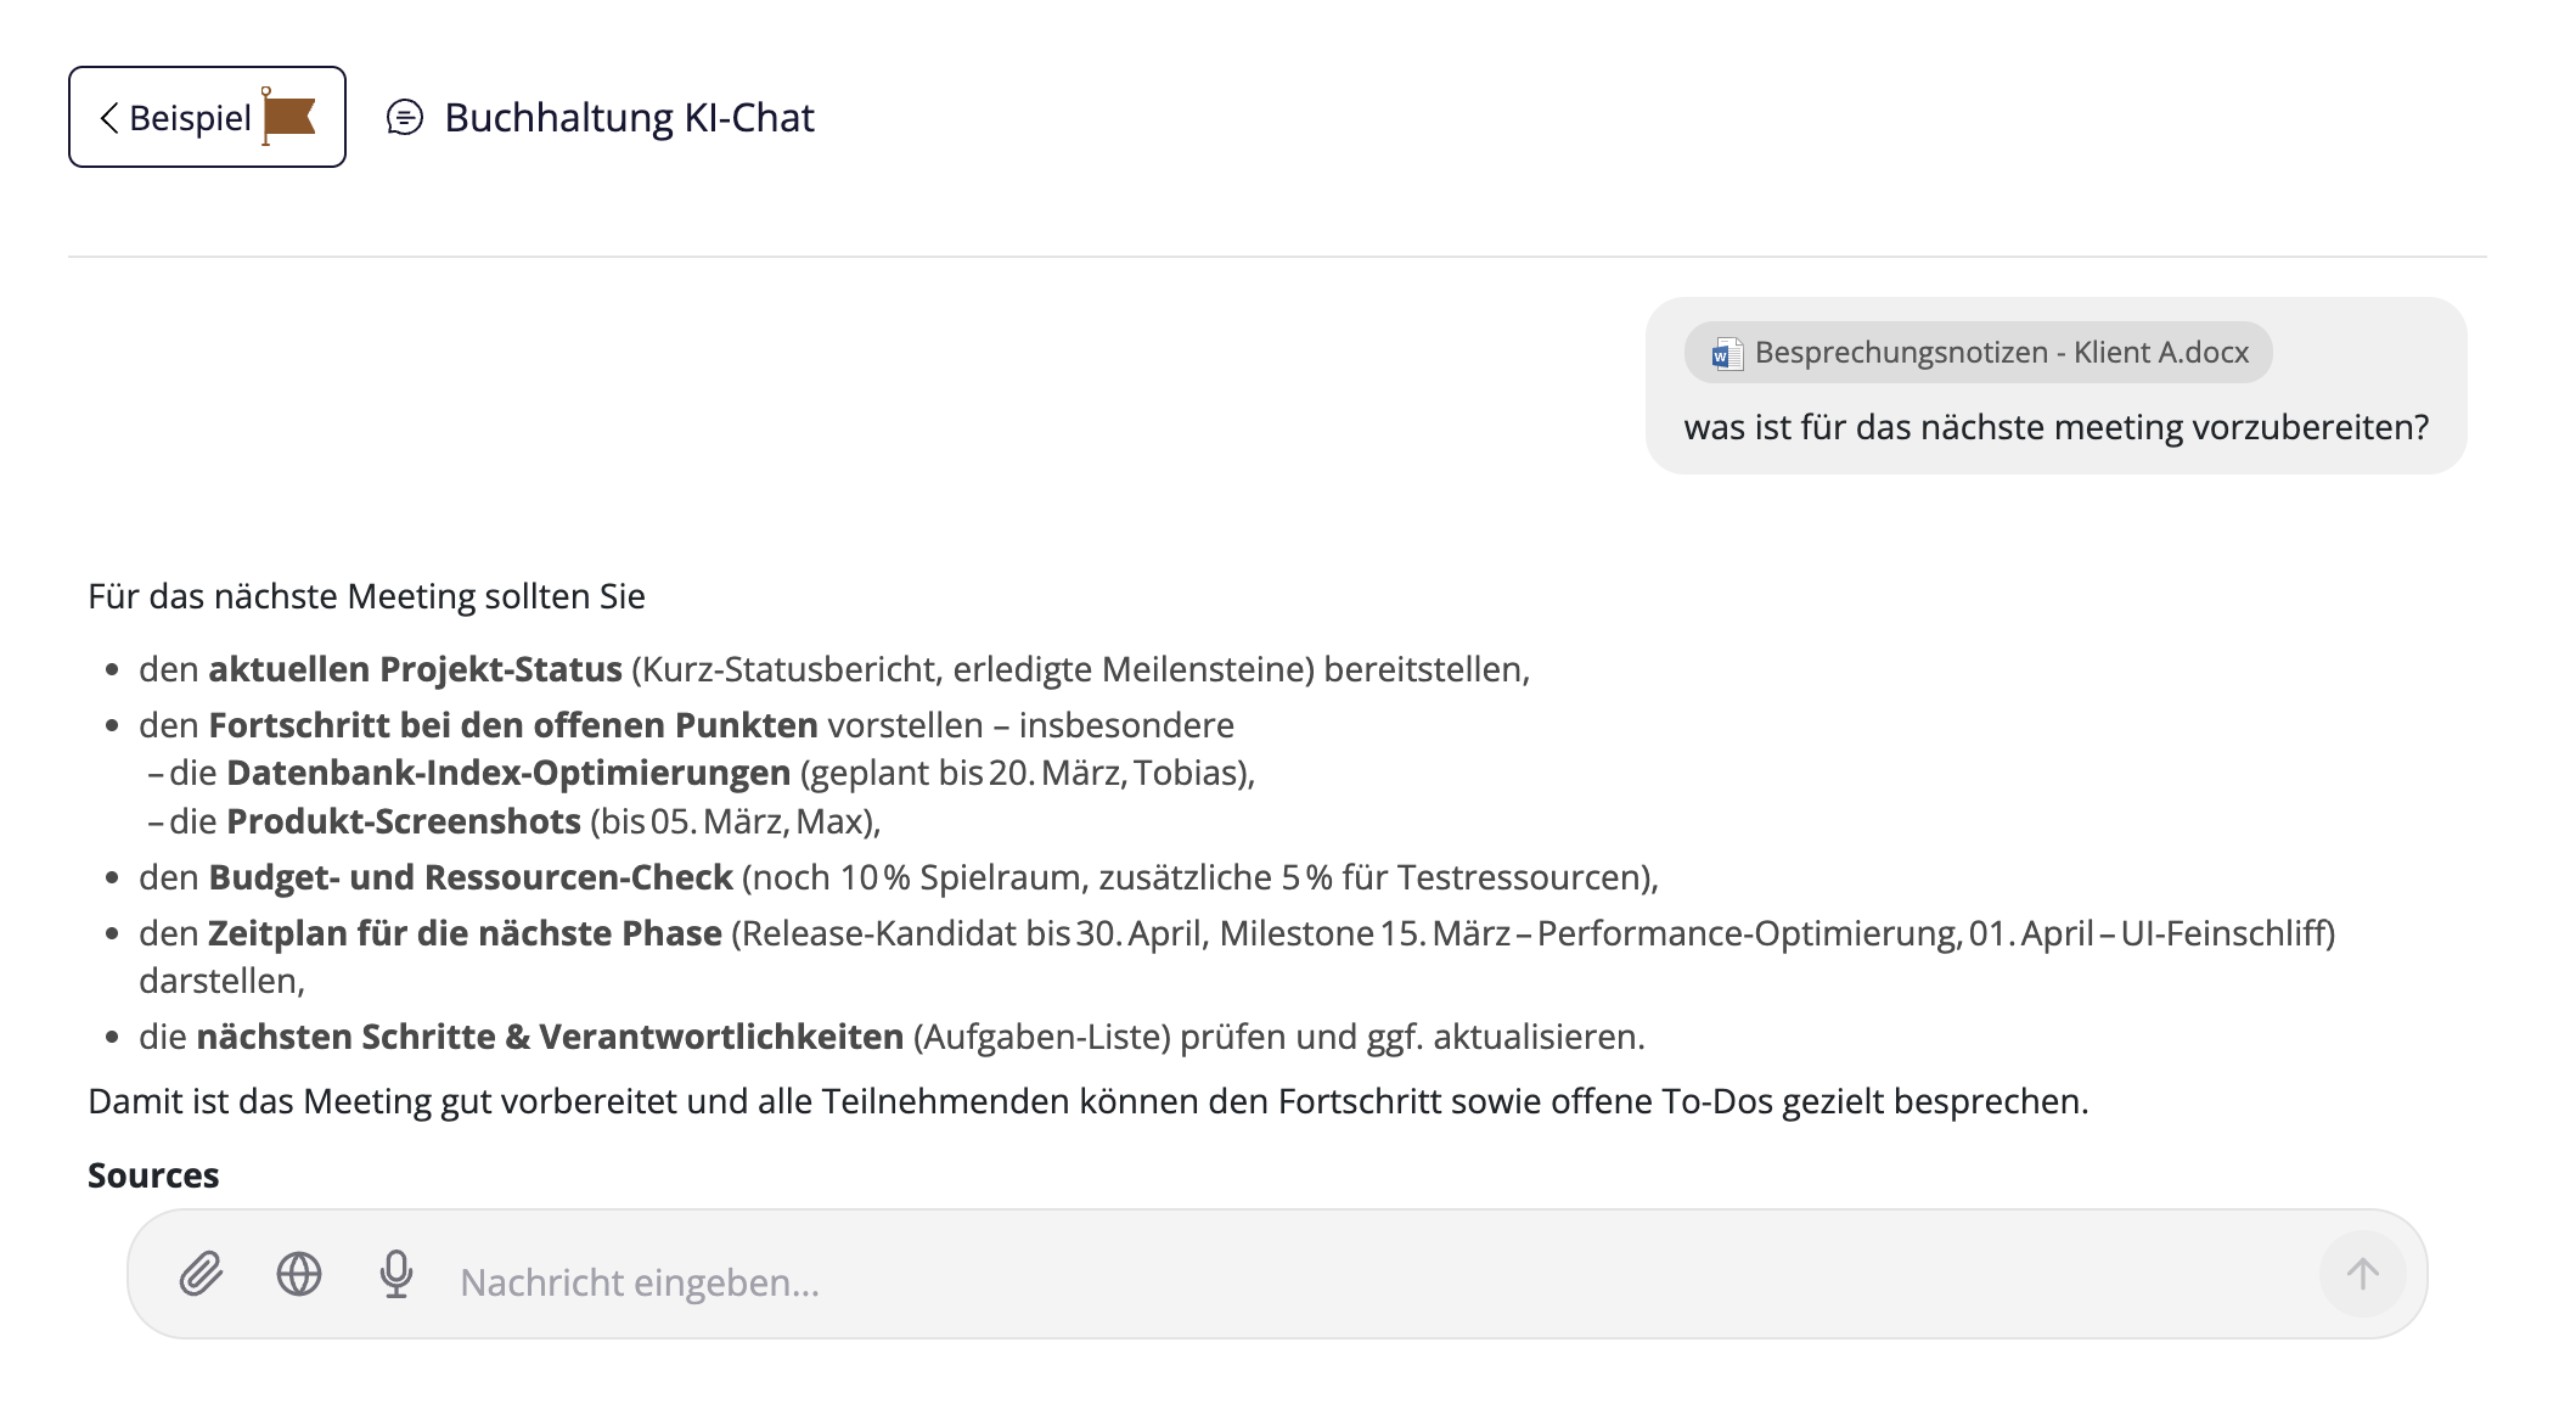Click bold text Produkt-Screenshots
This screenshot has width=2560, height=1418.
(x=403, y=822)
